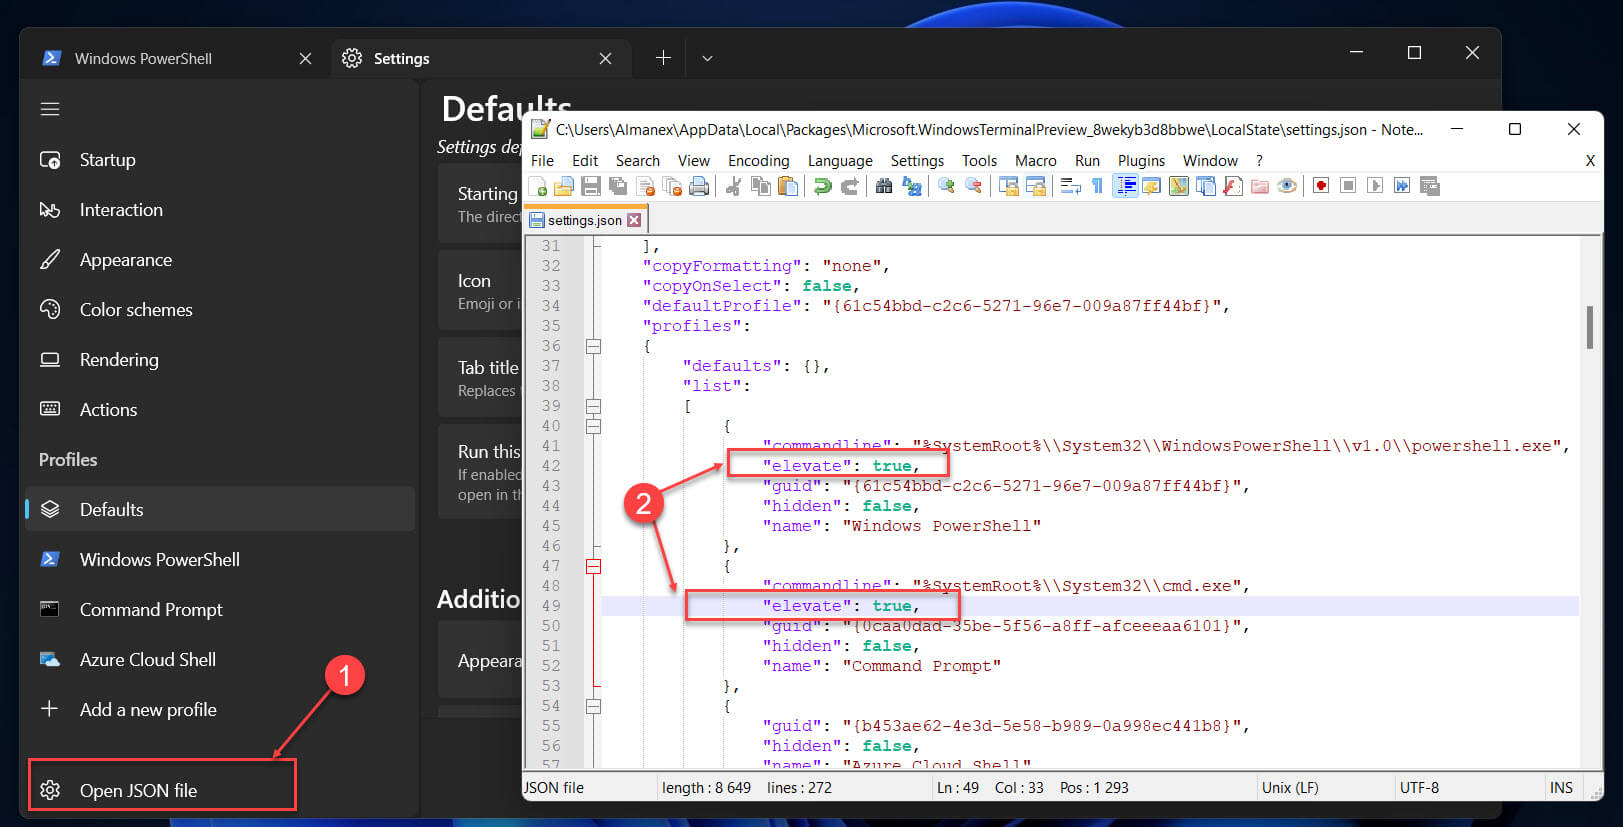
Task: Cut selection using the scissors icon
Action: pyautogui.click(x=734, y=186)
